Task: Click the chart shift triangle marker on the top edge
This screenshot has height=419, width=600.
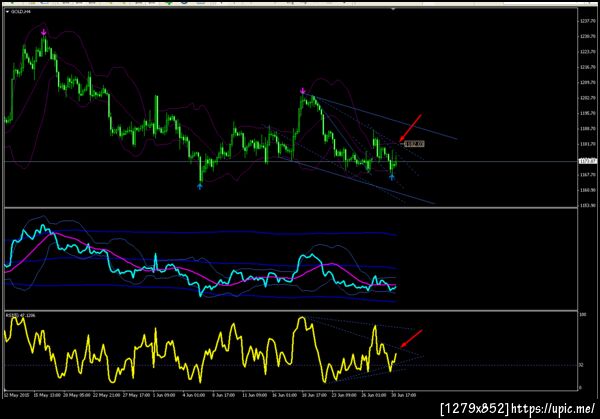Action: click(394, 9)
